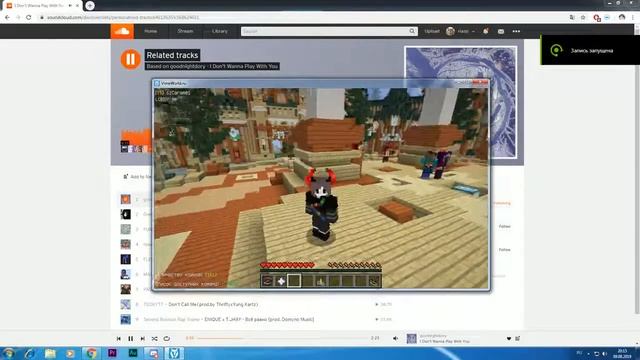
Task: Open the Home tab in SoundCloud
Action: [150, 31]
